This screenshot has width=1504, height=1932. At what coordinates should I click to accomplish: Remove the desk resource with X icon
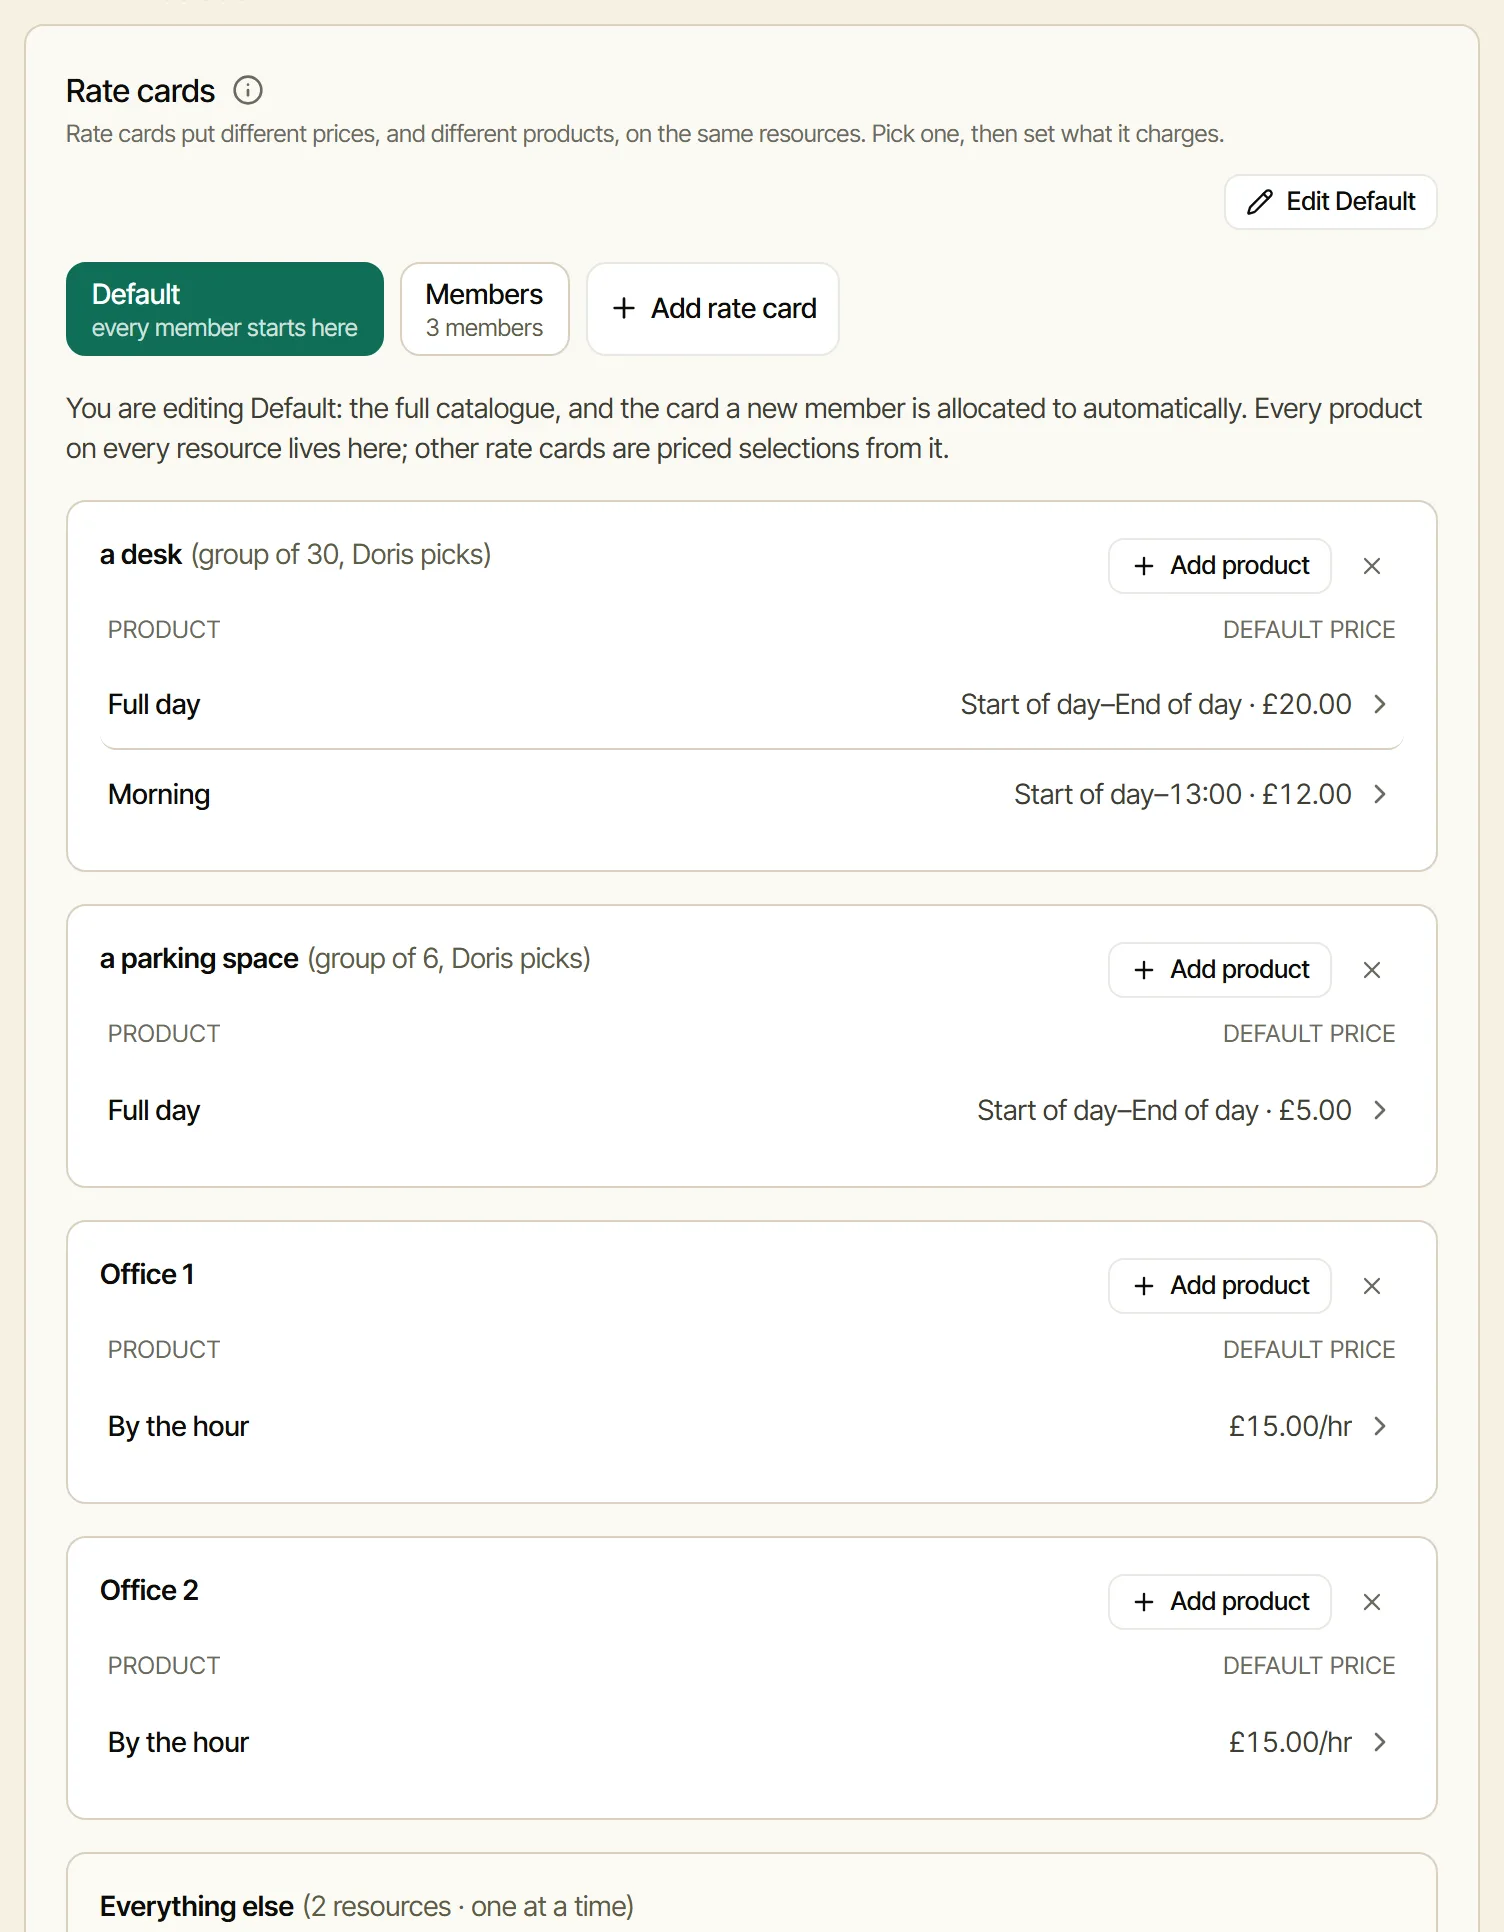(1372, 566)
